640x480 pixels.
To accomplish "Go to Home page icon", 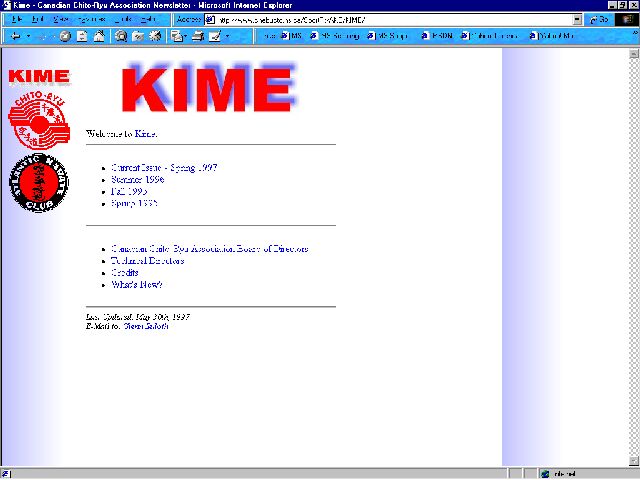I will click(x=99, y=36).
